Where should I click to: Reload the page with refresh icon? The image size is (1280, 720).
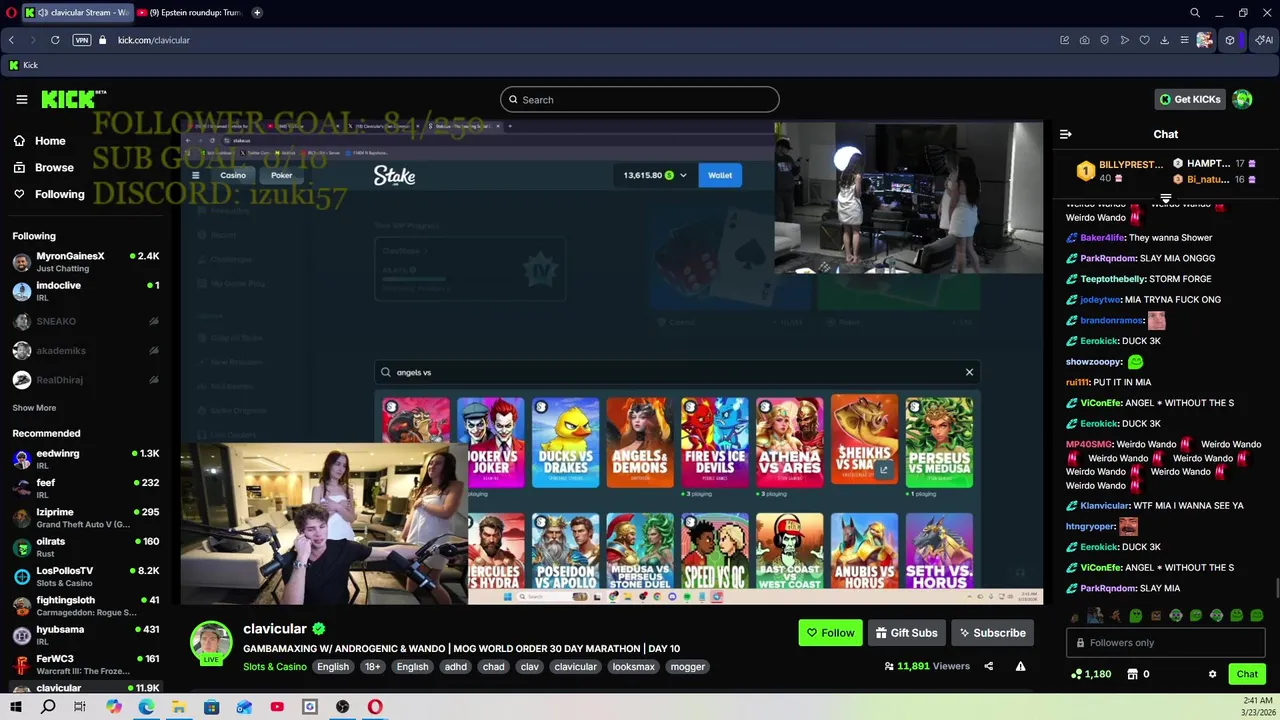point(55,40)
